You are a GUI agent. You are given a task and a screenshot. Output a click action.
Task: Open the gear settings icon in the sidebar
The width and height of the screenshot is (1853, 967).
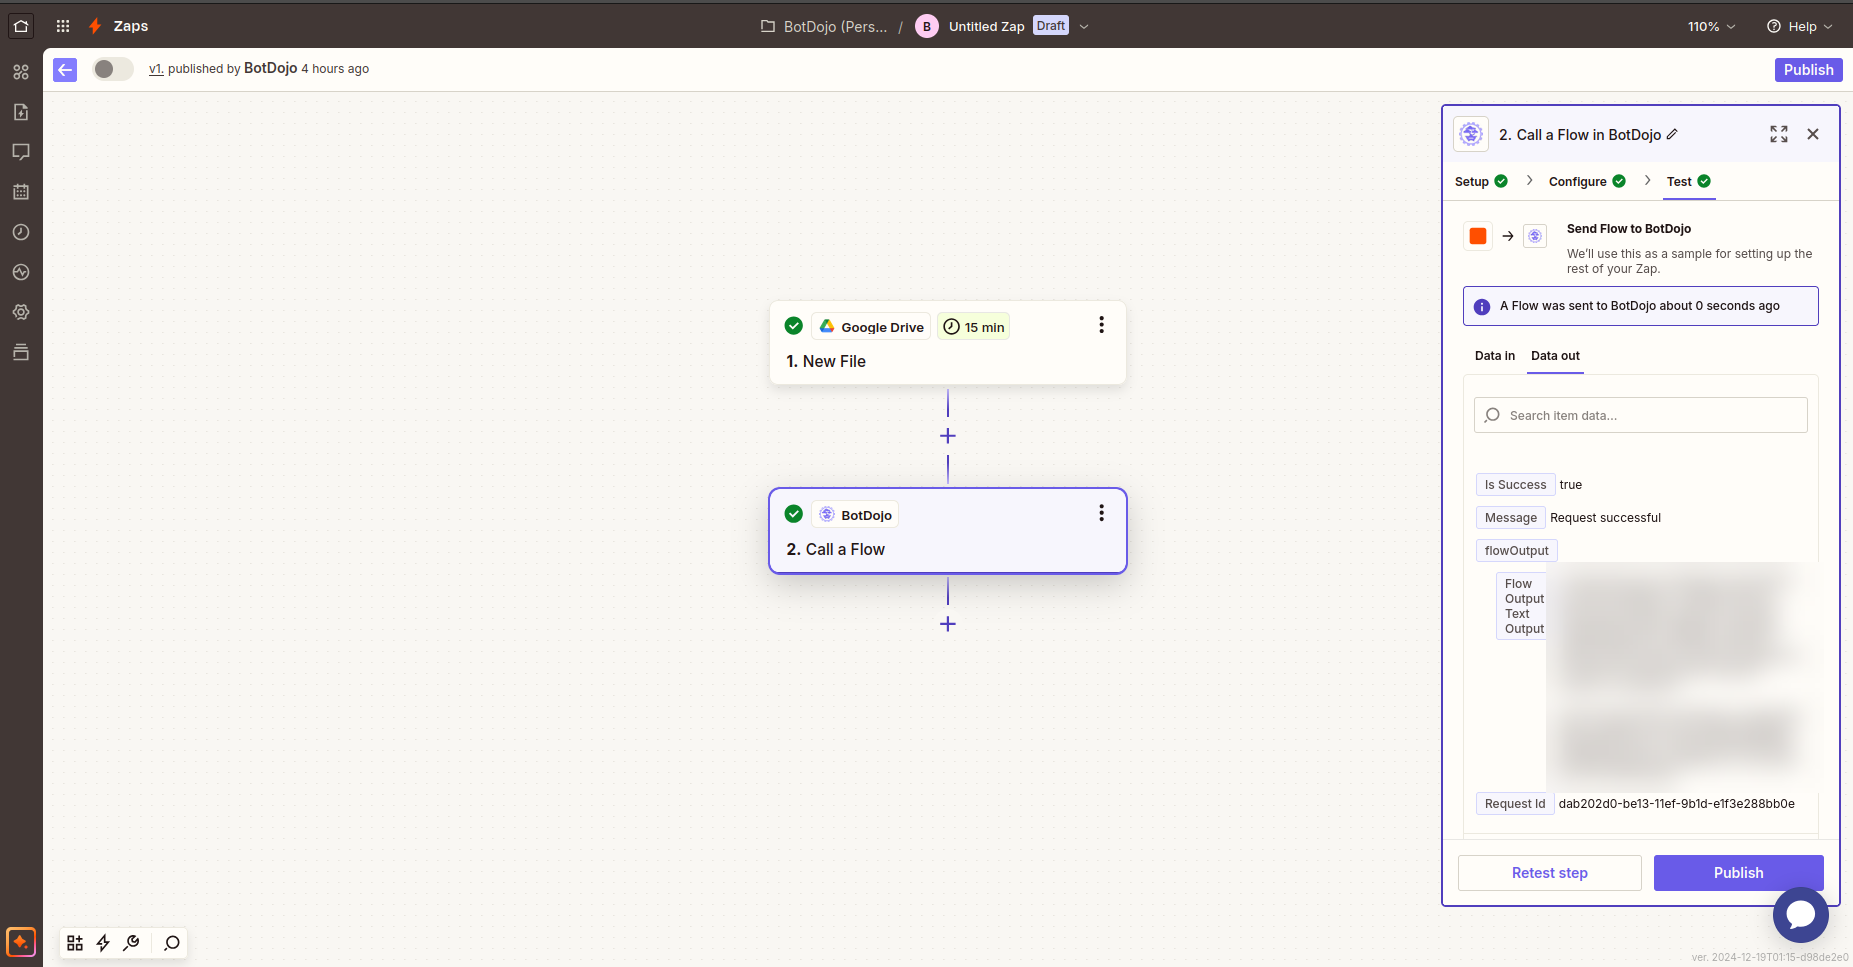coord(21,312)
